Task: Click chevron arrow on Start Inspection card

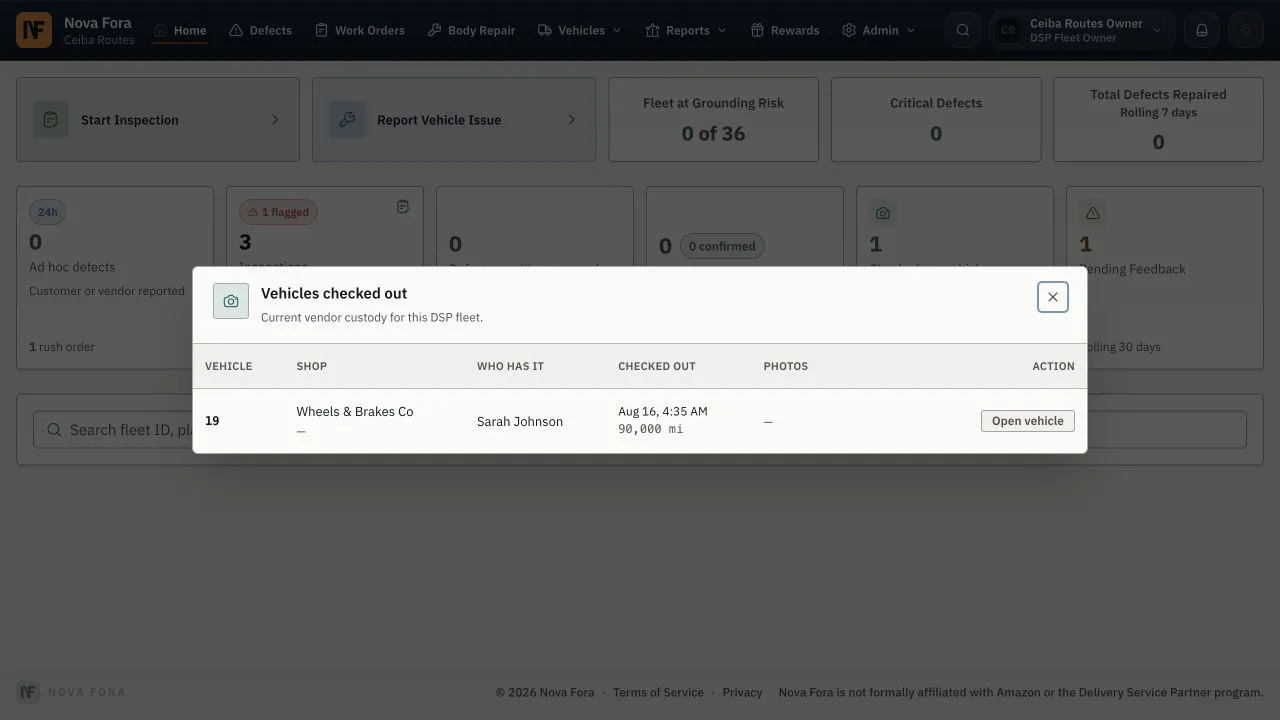Action: pyautogui.click(x=275, y=120)
